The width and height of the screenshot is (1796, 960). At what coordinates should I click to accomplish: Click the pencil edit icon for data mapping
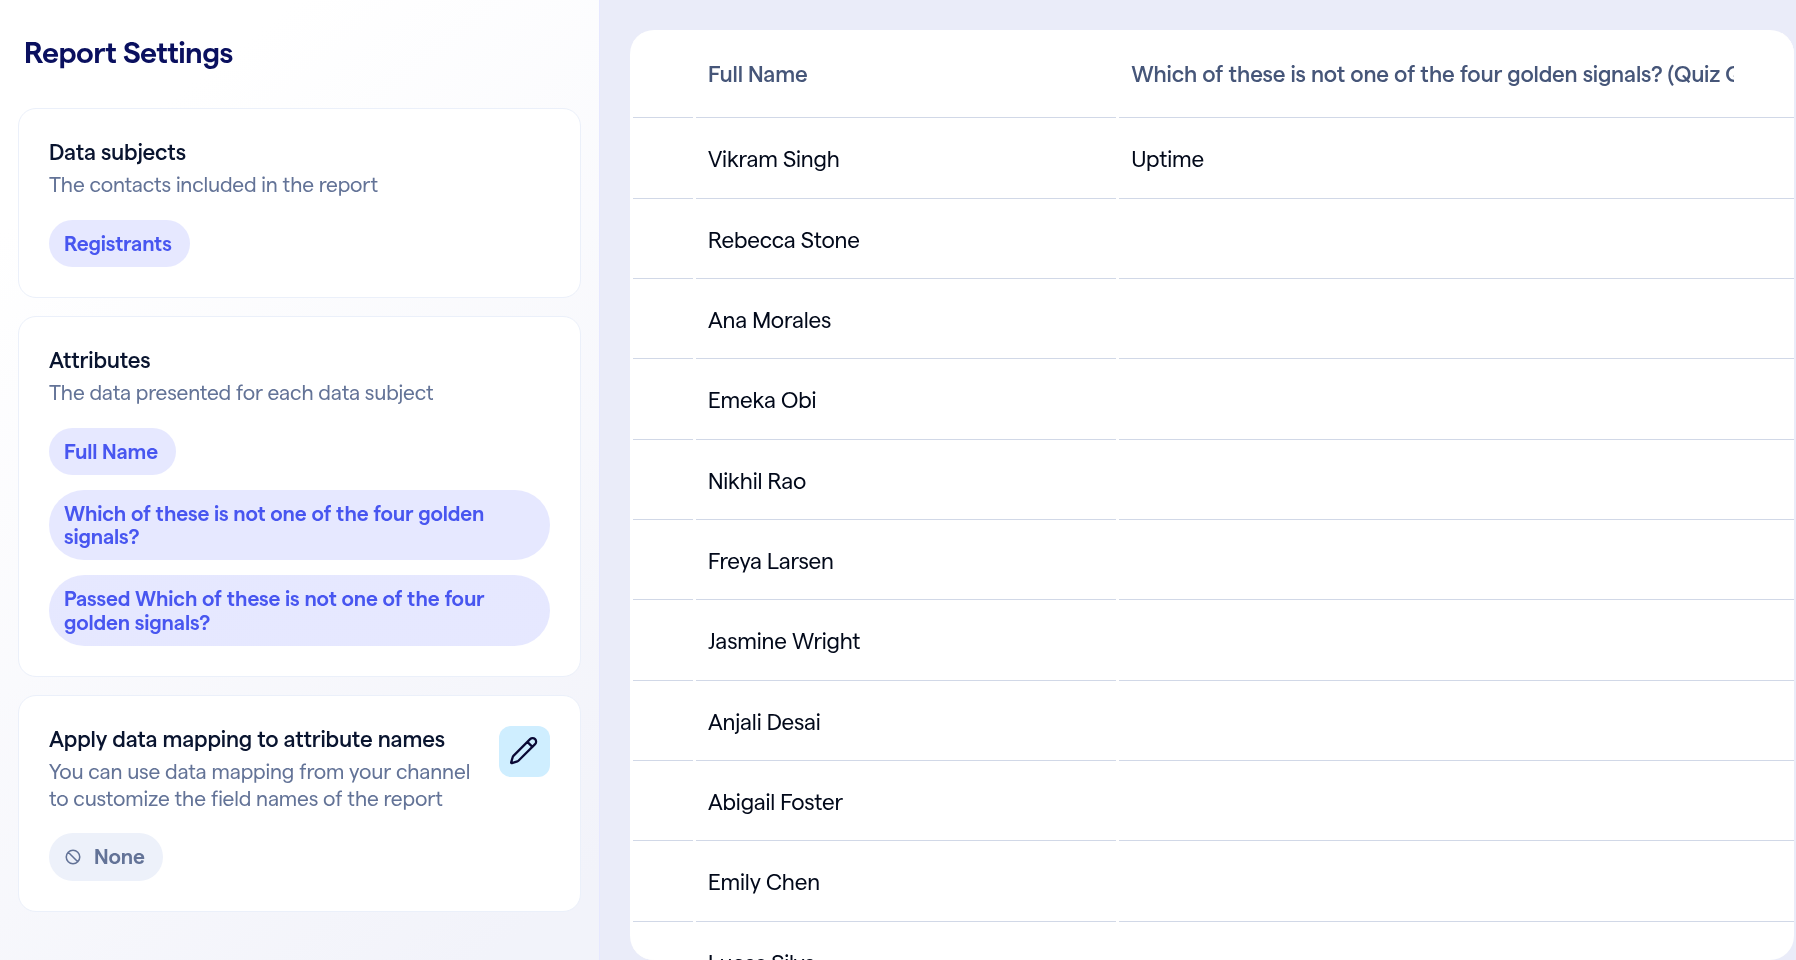524,751
